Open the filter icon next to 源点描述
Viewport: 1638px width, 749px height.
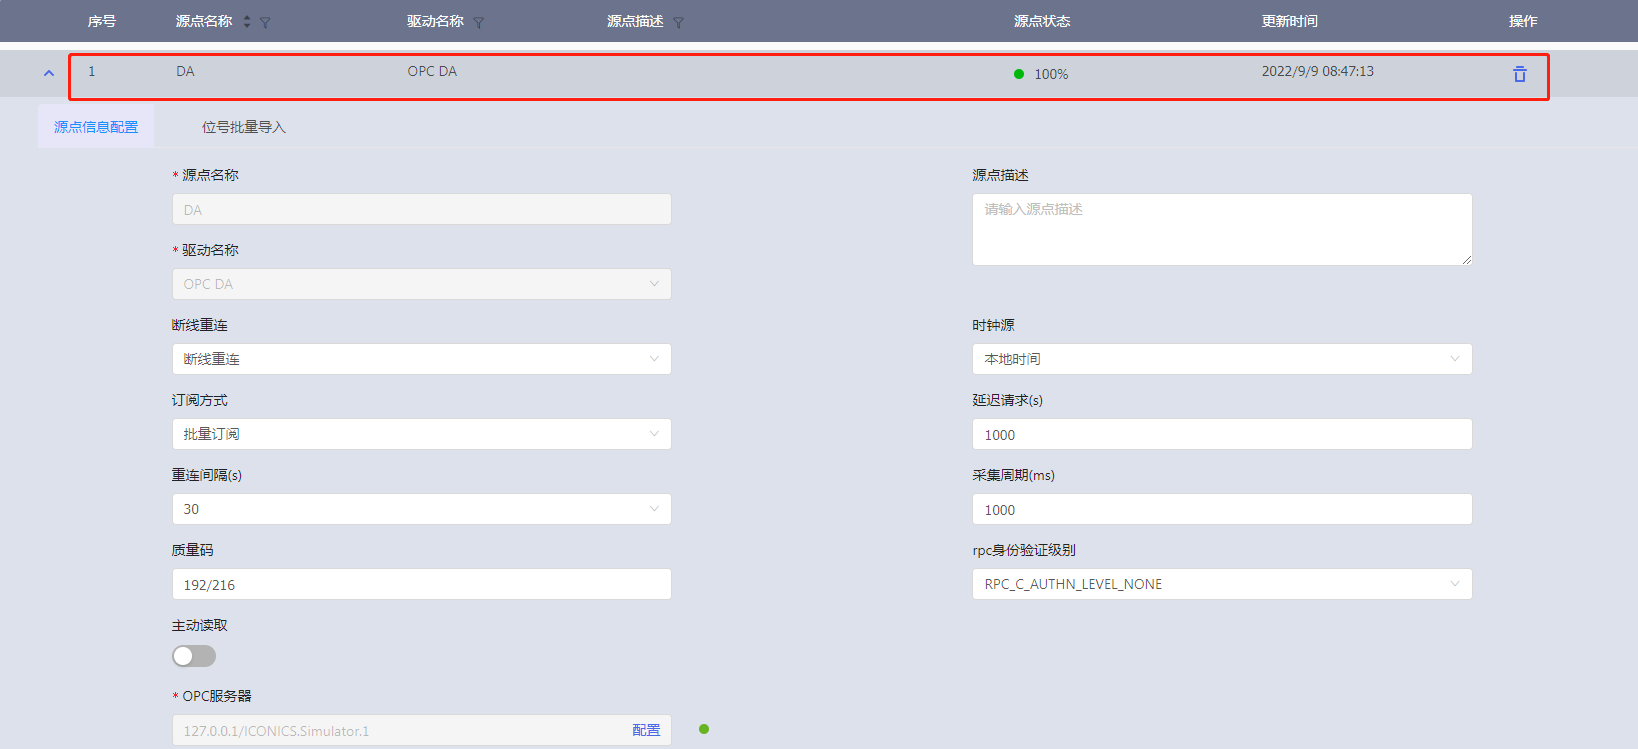tap(678, 22)
